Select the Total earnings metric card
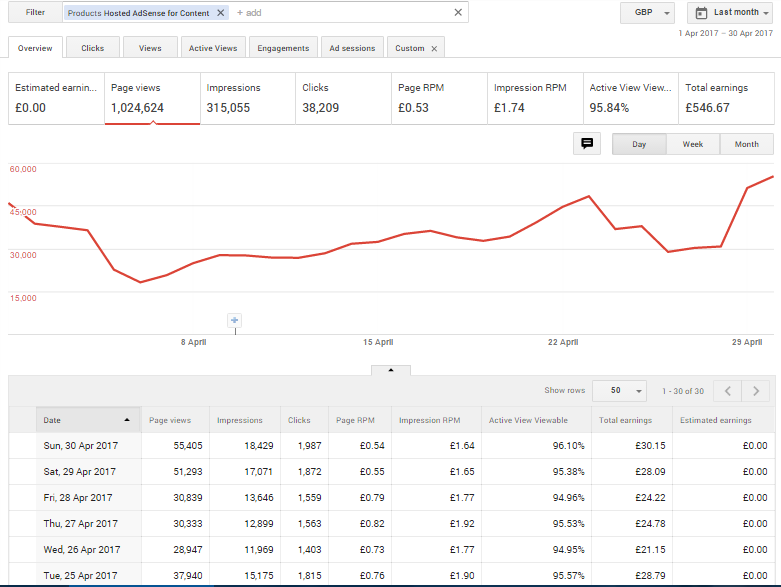The height and width of the screenshot is (587, 781). (726, 98)
